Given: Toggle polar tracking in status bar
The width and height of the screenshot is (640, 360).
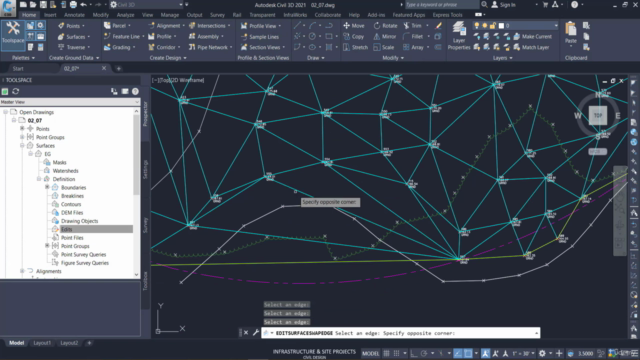Looking at the screenshot, I should (424, 353).
